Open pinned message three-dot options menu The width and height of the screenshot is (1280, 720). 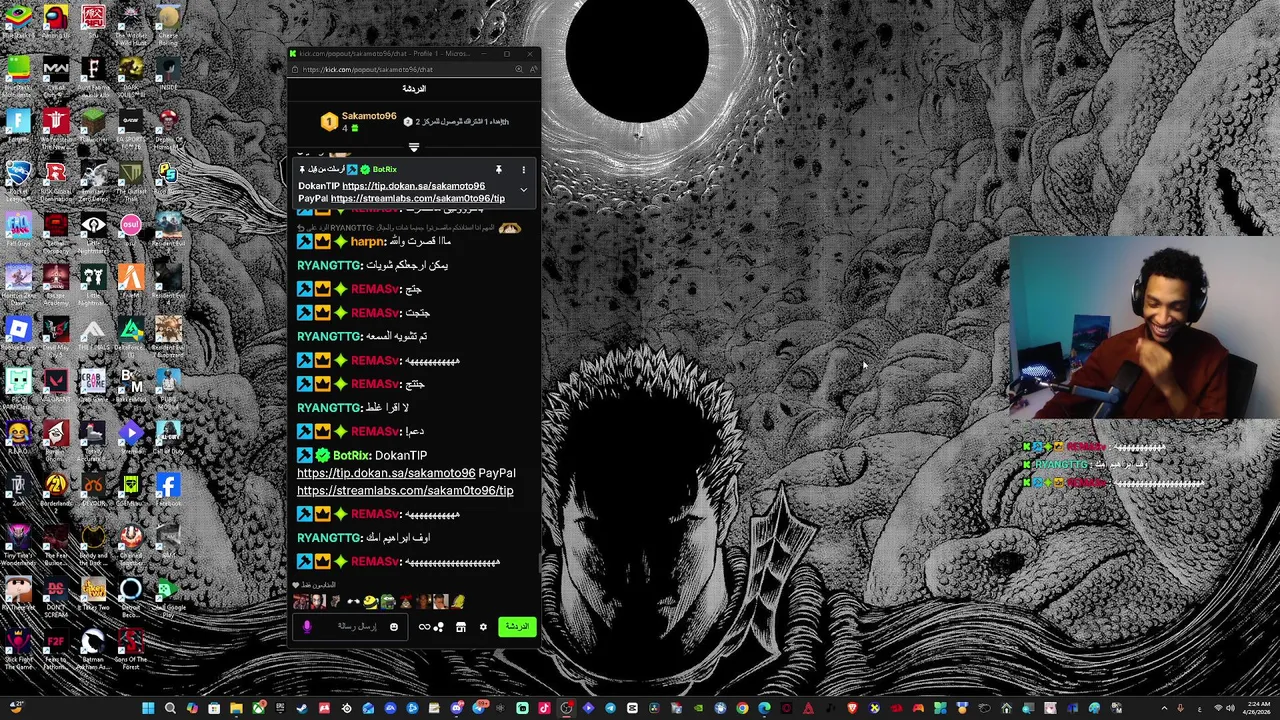coord(523,170)
